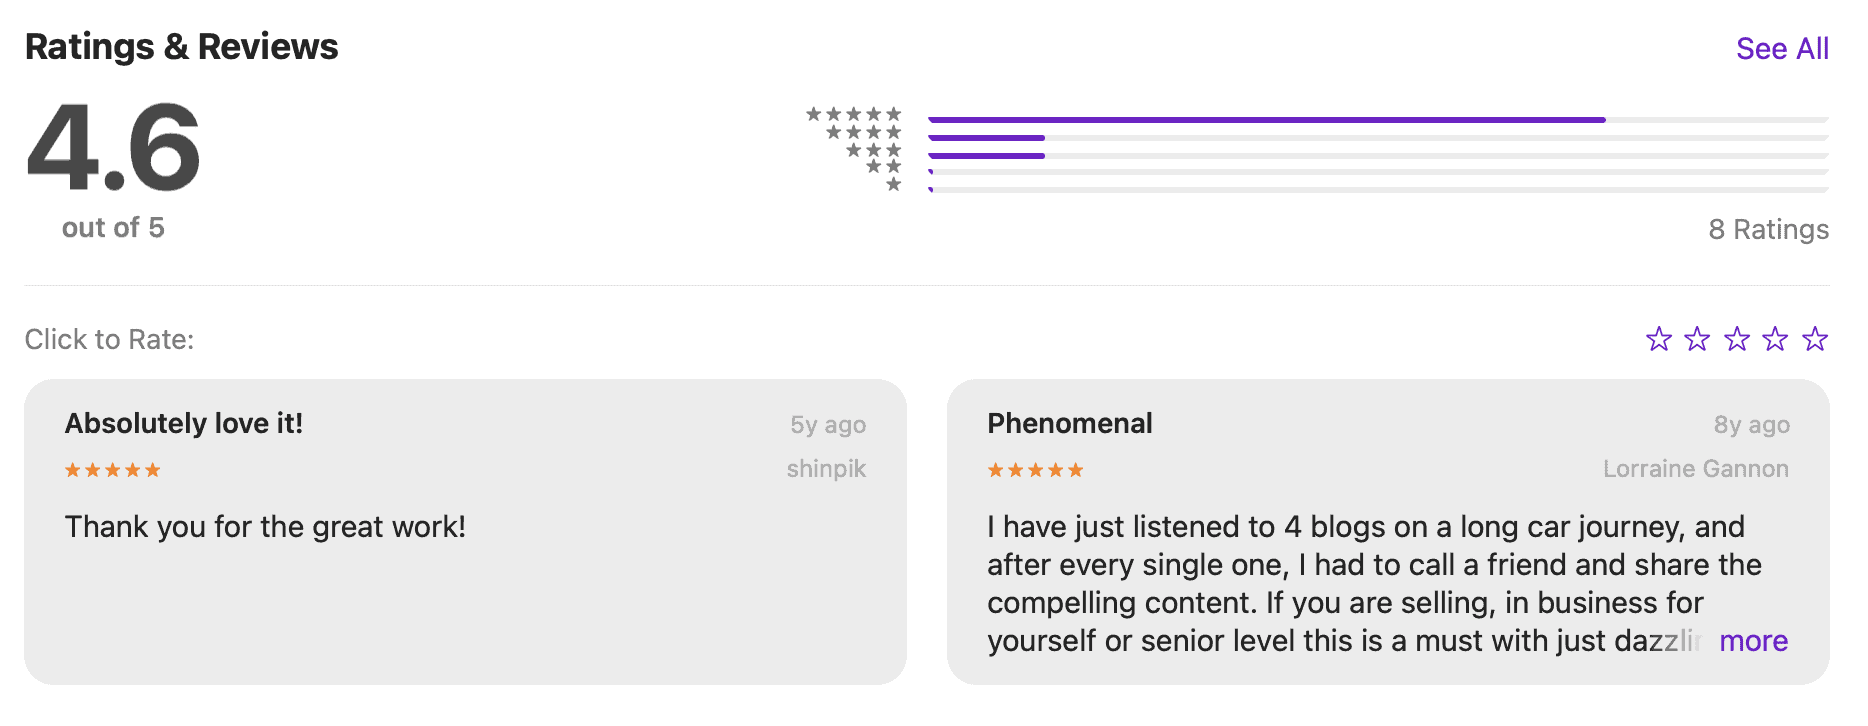
Task: Rate one star using the first outline star
Action: coord(1658,340)
